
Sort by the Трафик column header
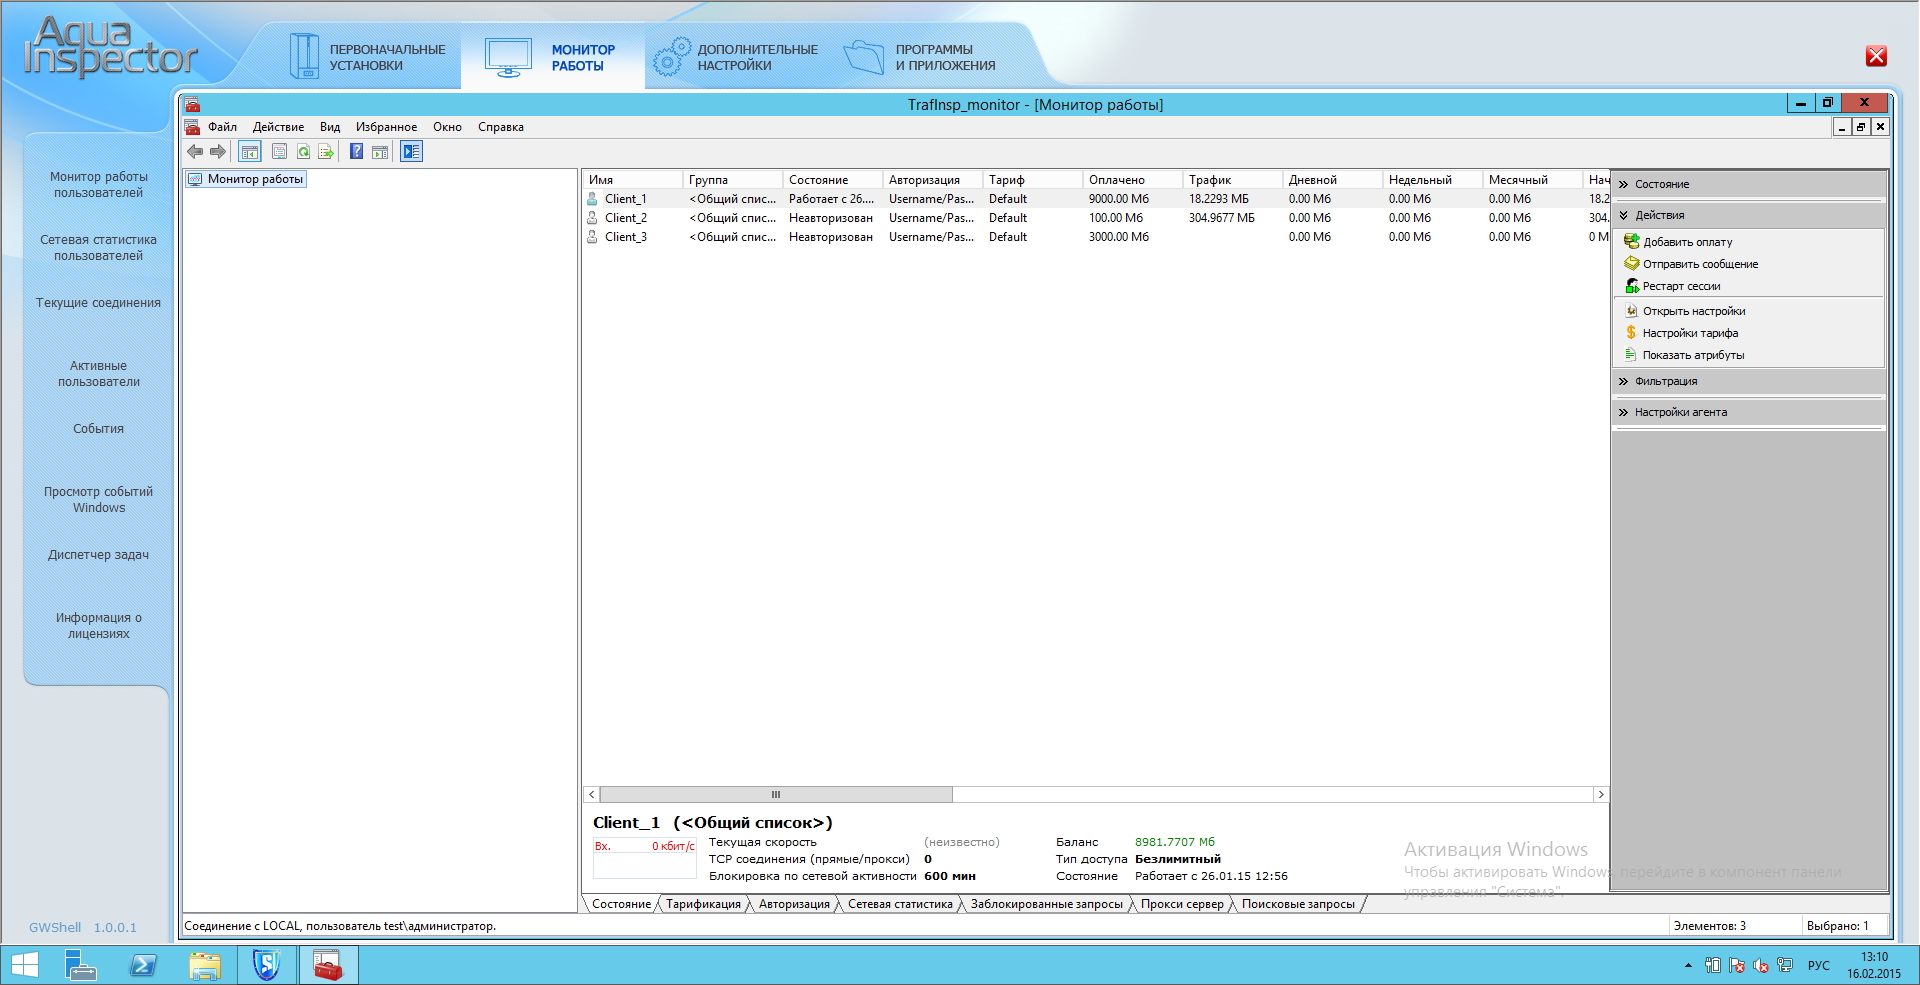(x=1232, y=180)
